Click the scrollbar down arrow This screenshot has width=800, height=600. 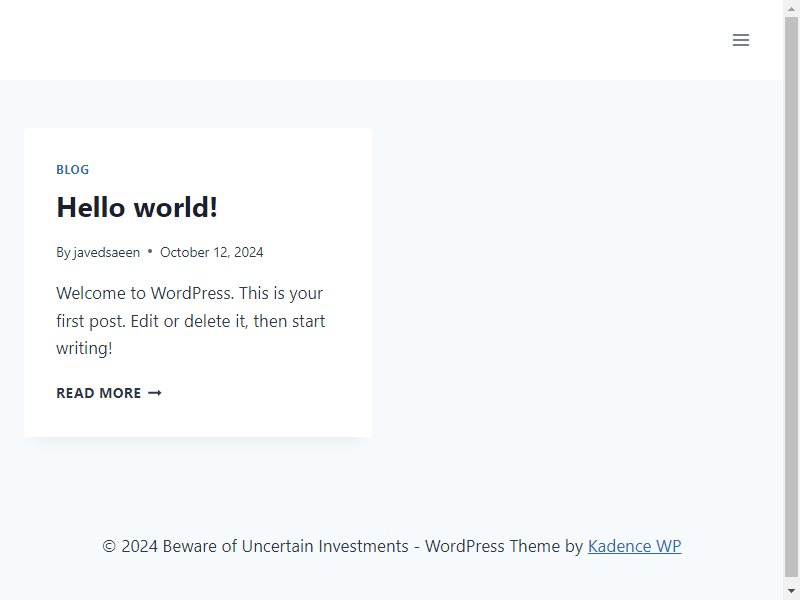click(791, 591)
